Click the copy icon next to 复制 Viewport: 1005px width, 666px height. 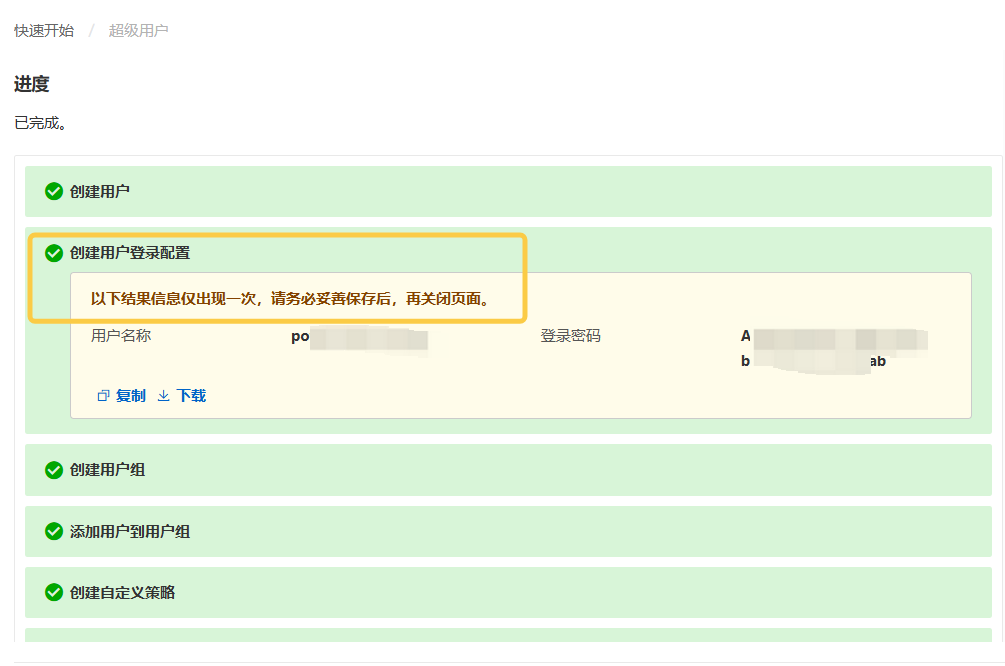[103, 396]
